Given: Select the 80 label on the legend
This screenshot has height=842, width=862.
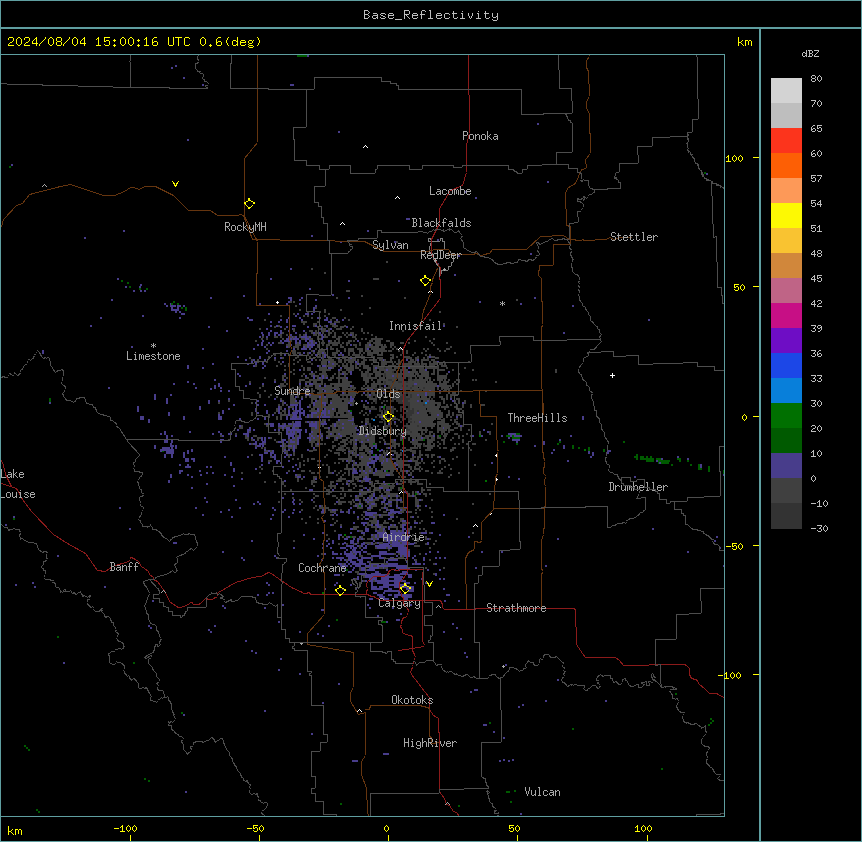Looking at the screenshot, I should tap(816, 79).
